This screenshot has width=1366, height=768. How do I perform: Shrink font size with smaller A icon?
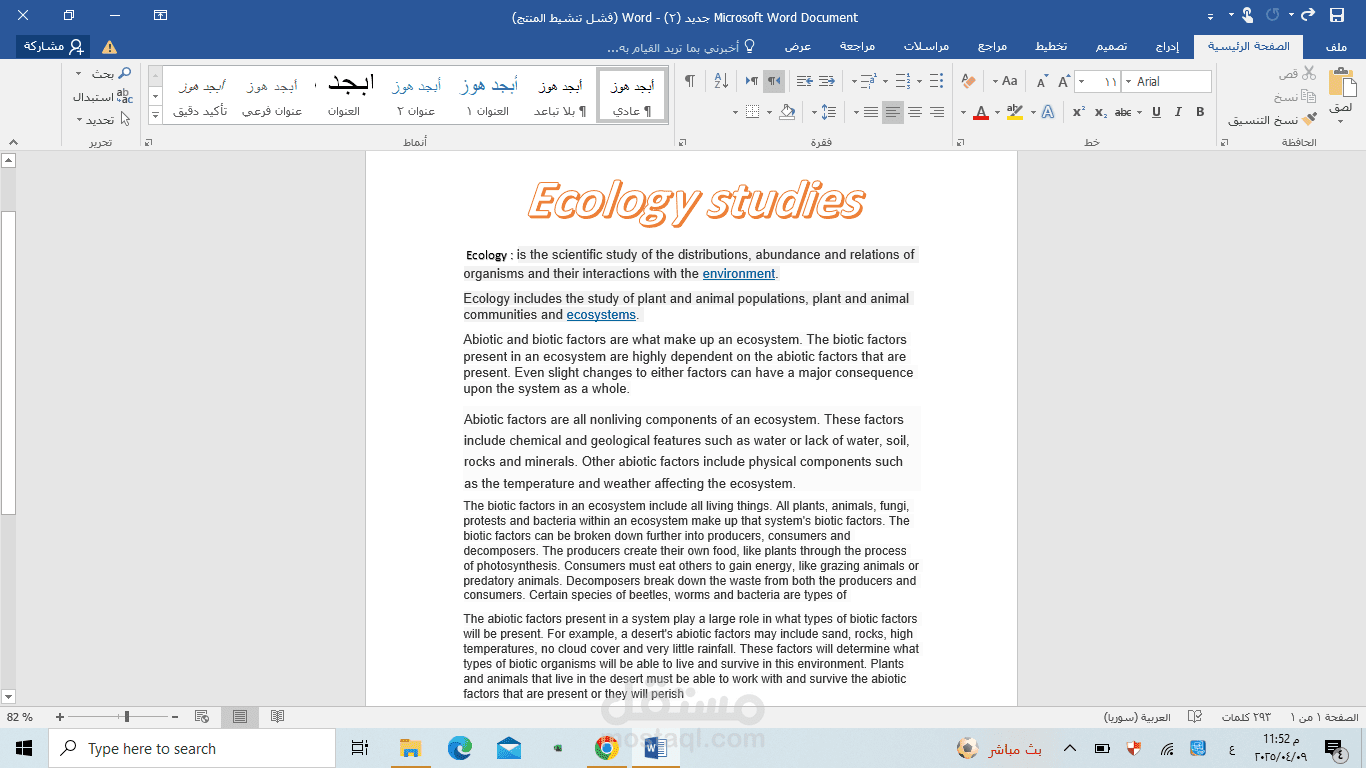[1042, 81]
